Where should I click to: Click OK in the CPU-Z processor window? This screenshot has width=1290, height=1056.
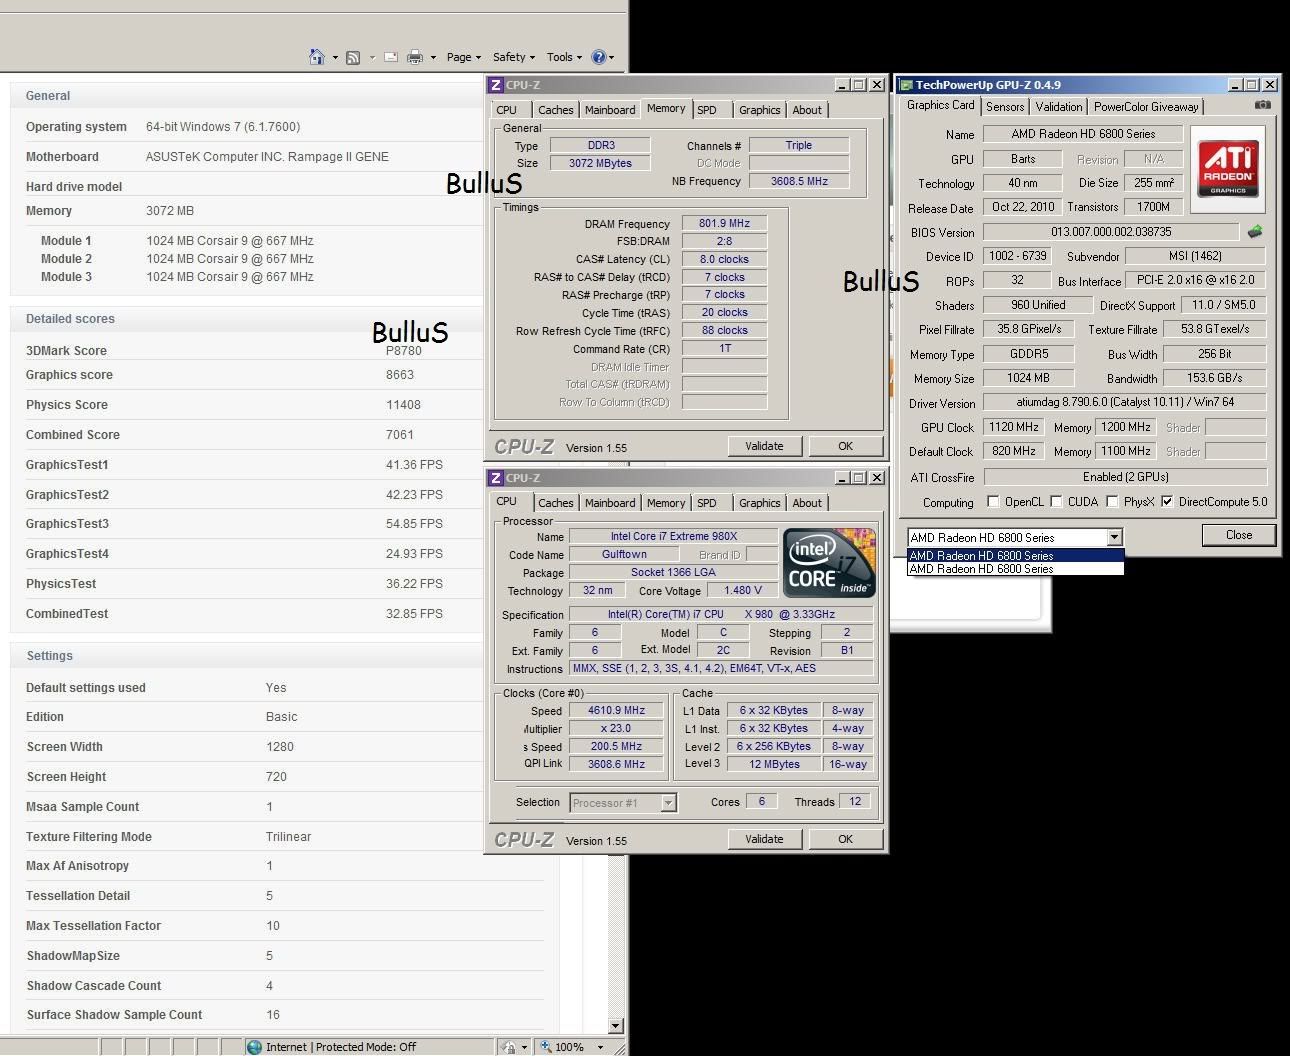pyautogui.click(x=845, y=839)
